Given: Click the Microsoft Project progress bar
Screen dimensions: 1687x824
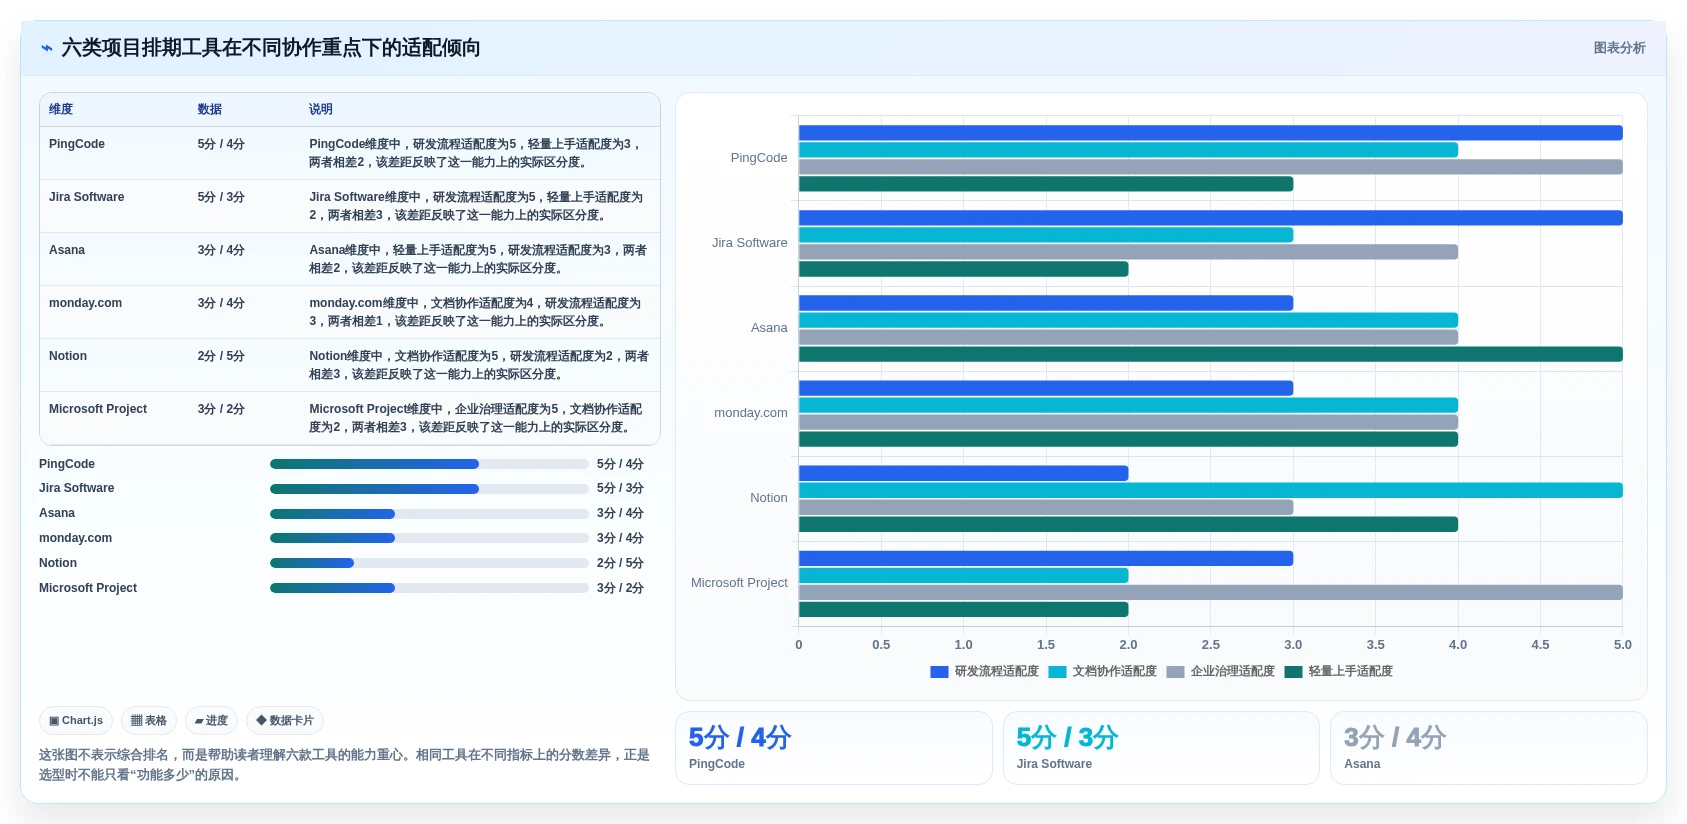Looking at the screenshot, I should pos(429,588).
